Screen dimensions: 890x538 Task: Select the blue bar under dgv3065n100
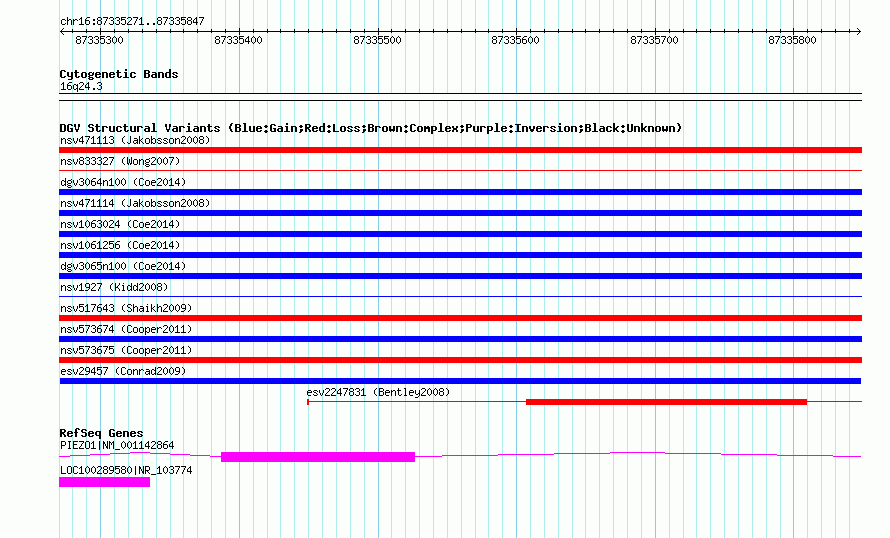coord(460,276)
